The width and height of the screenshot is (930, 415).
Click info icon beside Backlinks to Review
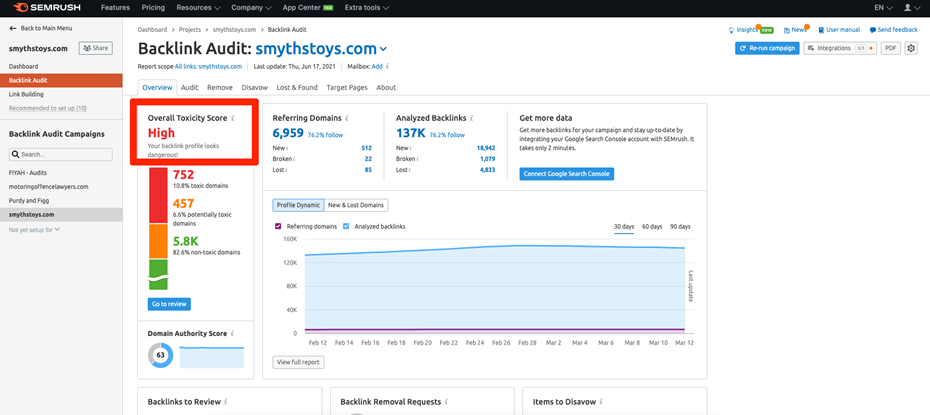click(x=226, y=402)
